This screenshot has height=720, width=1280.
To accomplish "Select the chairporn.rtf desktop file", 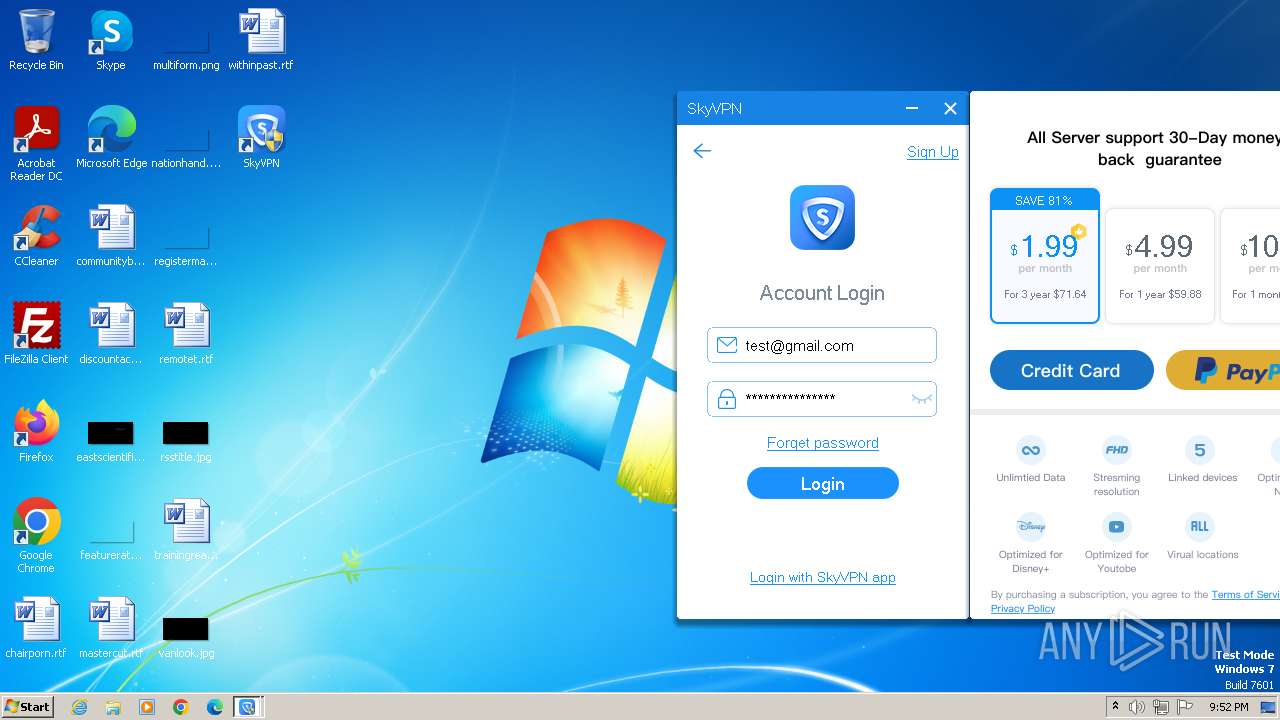I will pos(36,628).
